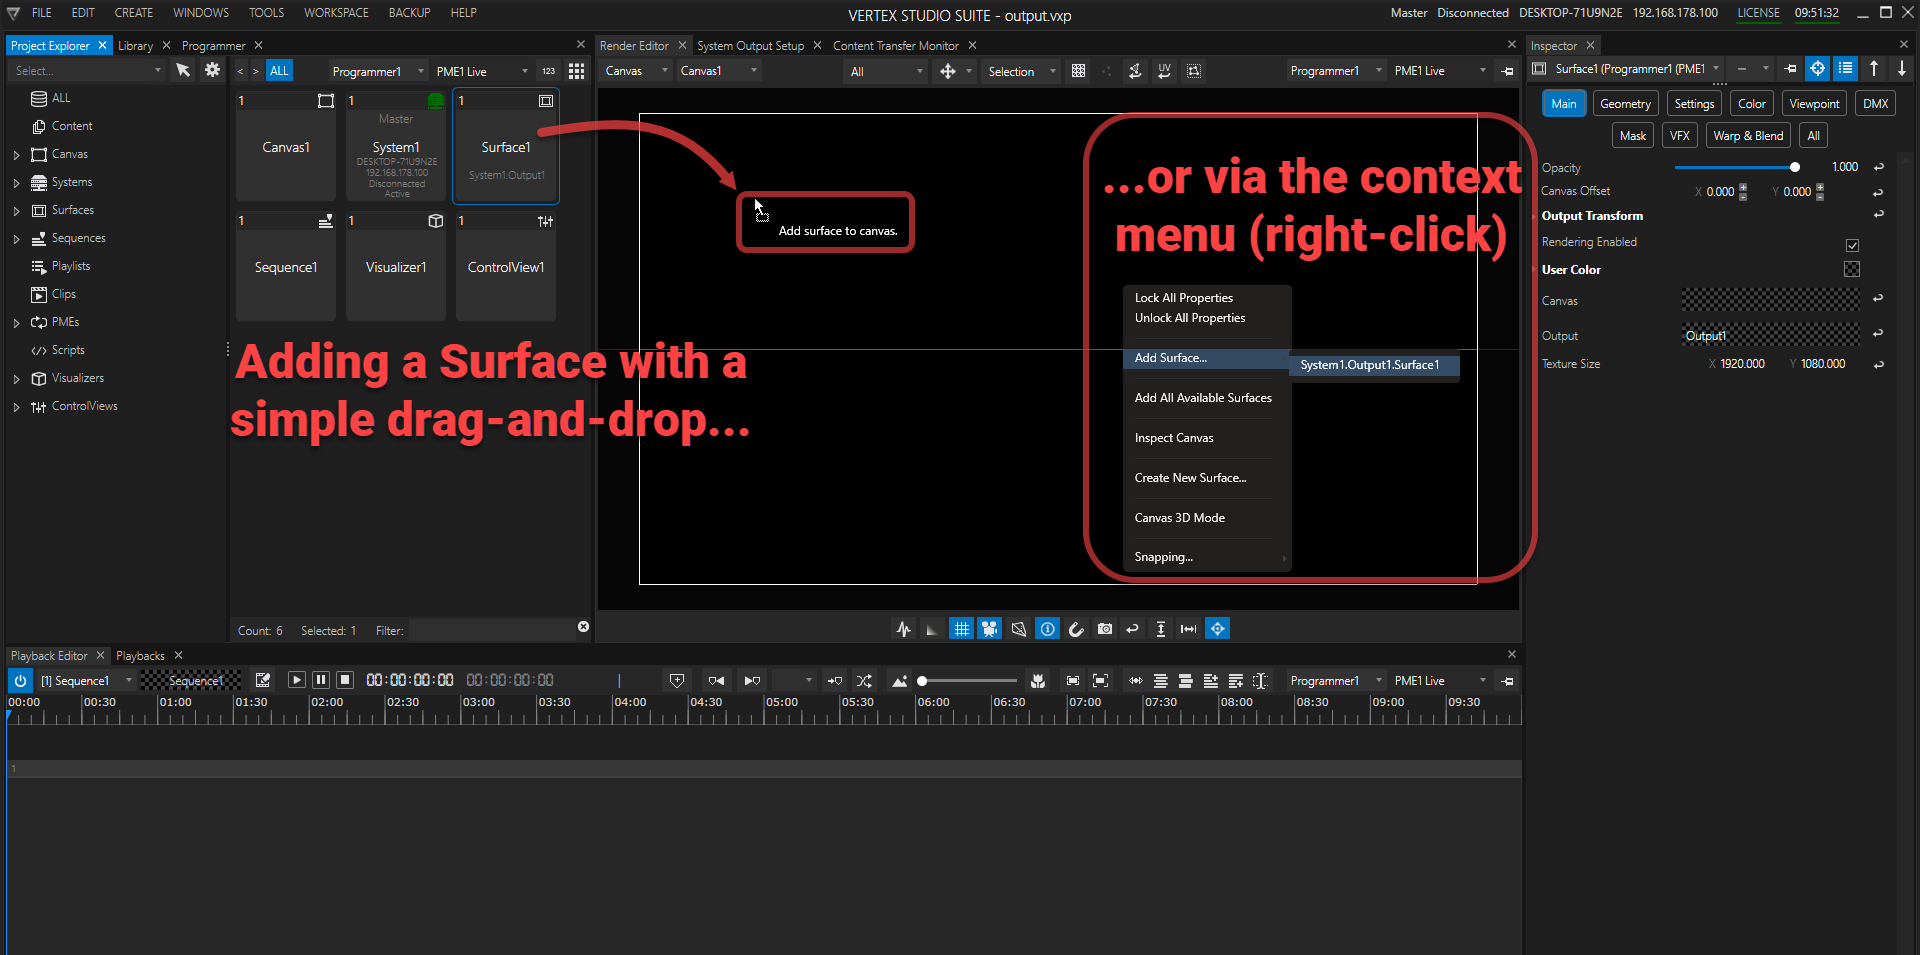The width and height of the screenshot is (1920, 955).
Task: Toggle the Inspector list view icon
Action: coord(1846,69)
